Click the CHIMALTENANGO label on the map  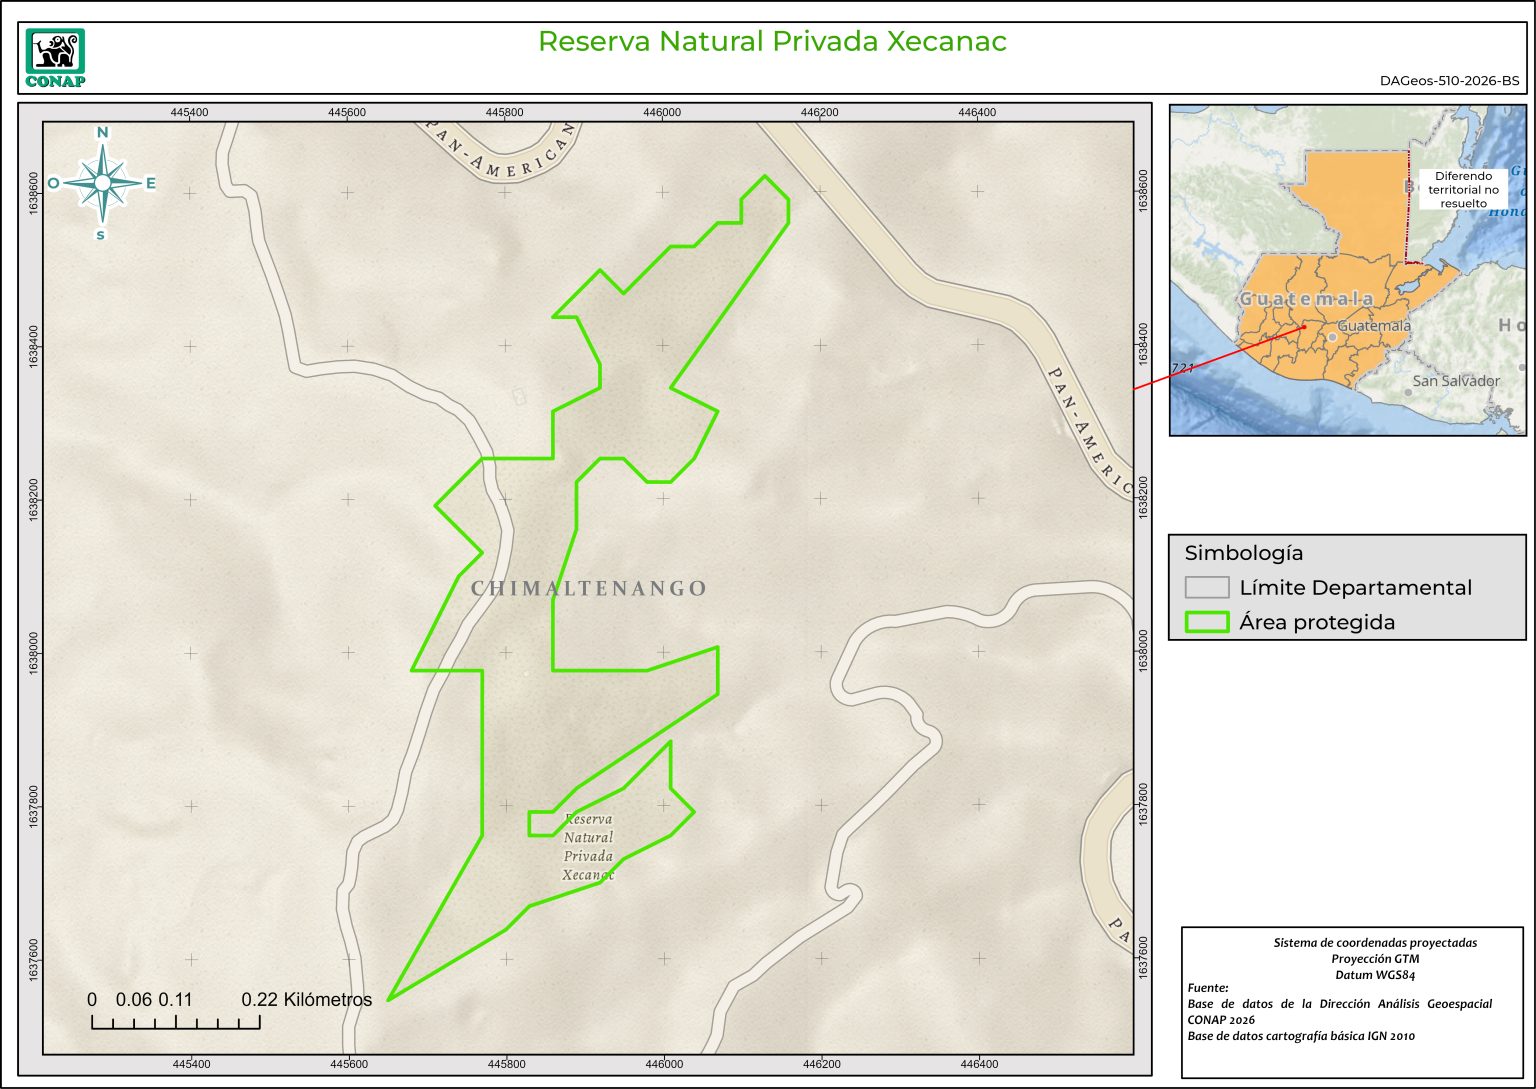click(589, 589)
